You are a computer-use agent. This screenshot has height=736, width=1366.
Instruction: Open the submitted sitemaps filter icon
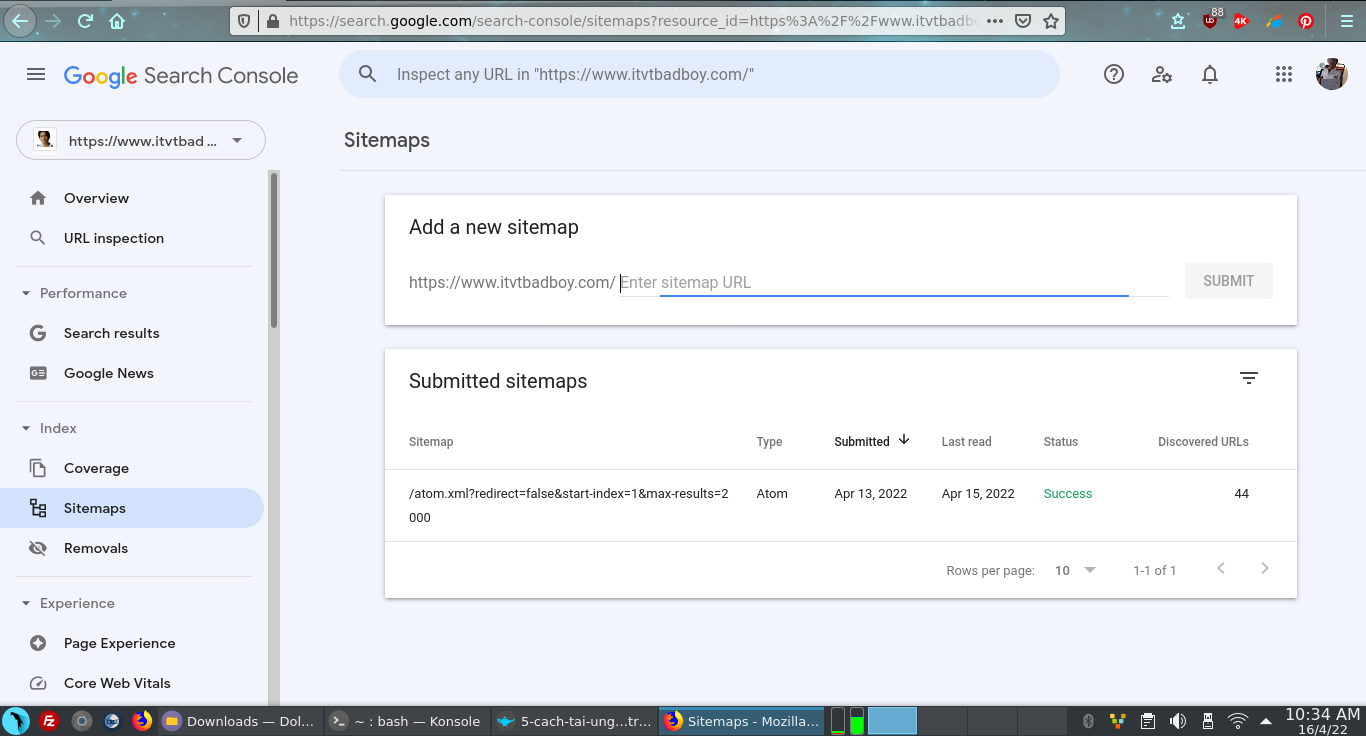pos(1248,378)
